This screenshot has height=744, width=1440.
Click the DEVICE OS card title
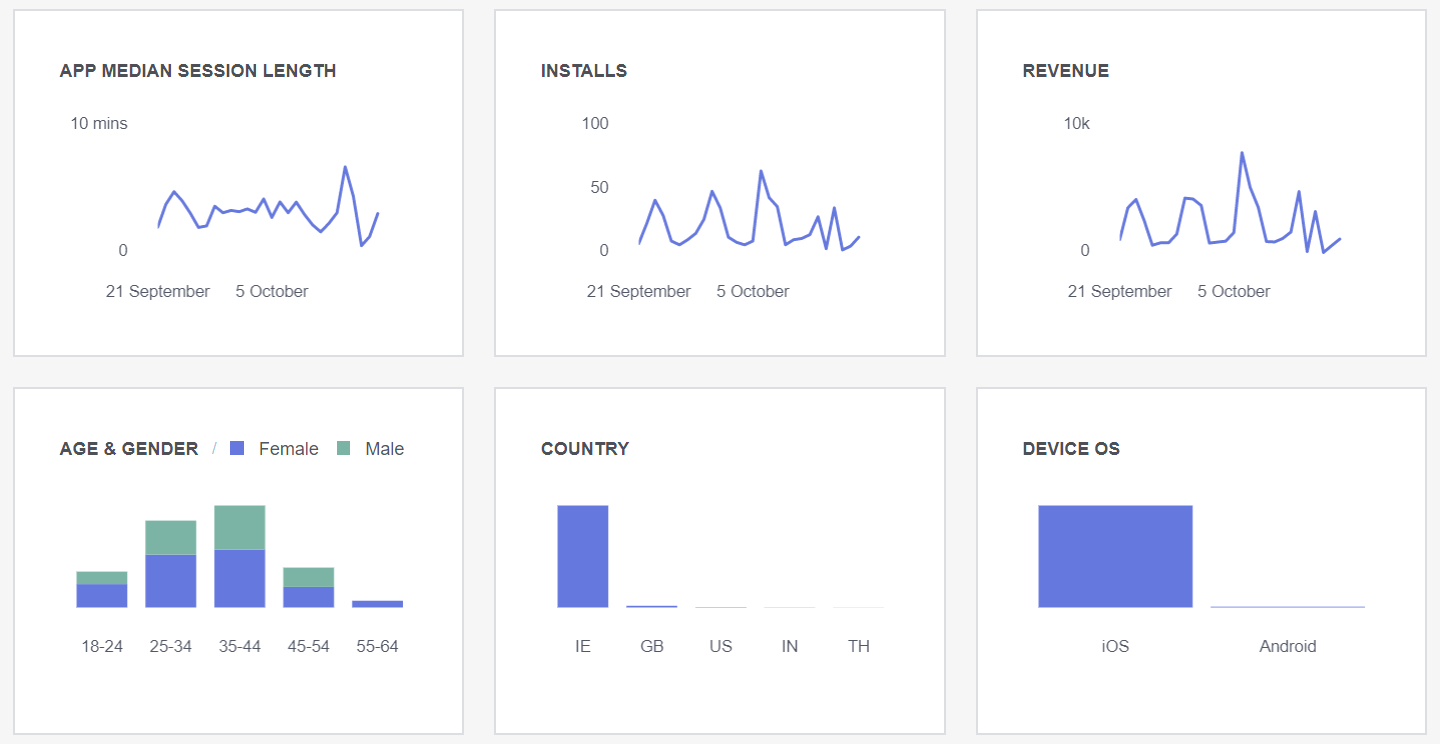click(1071, 449)
